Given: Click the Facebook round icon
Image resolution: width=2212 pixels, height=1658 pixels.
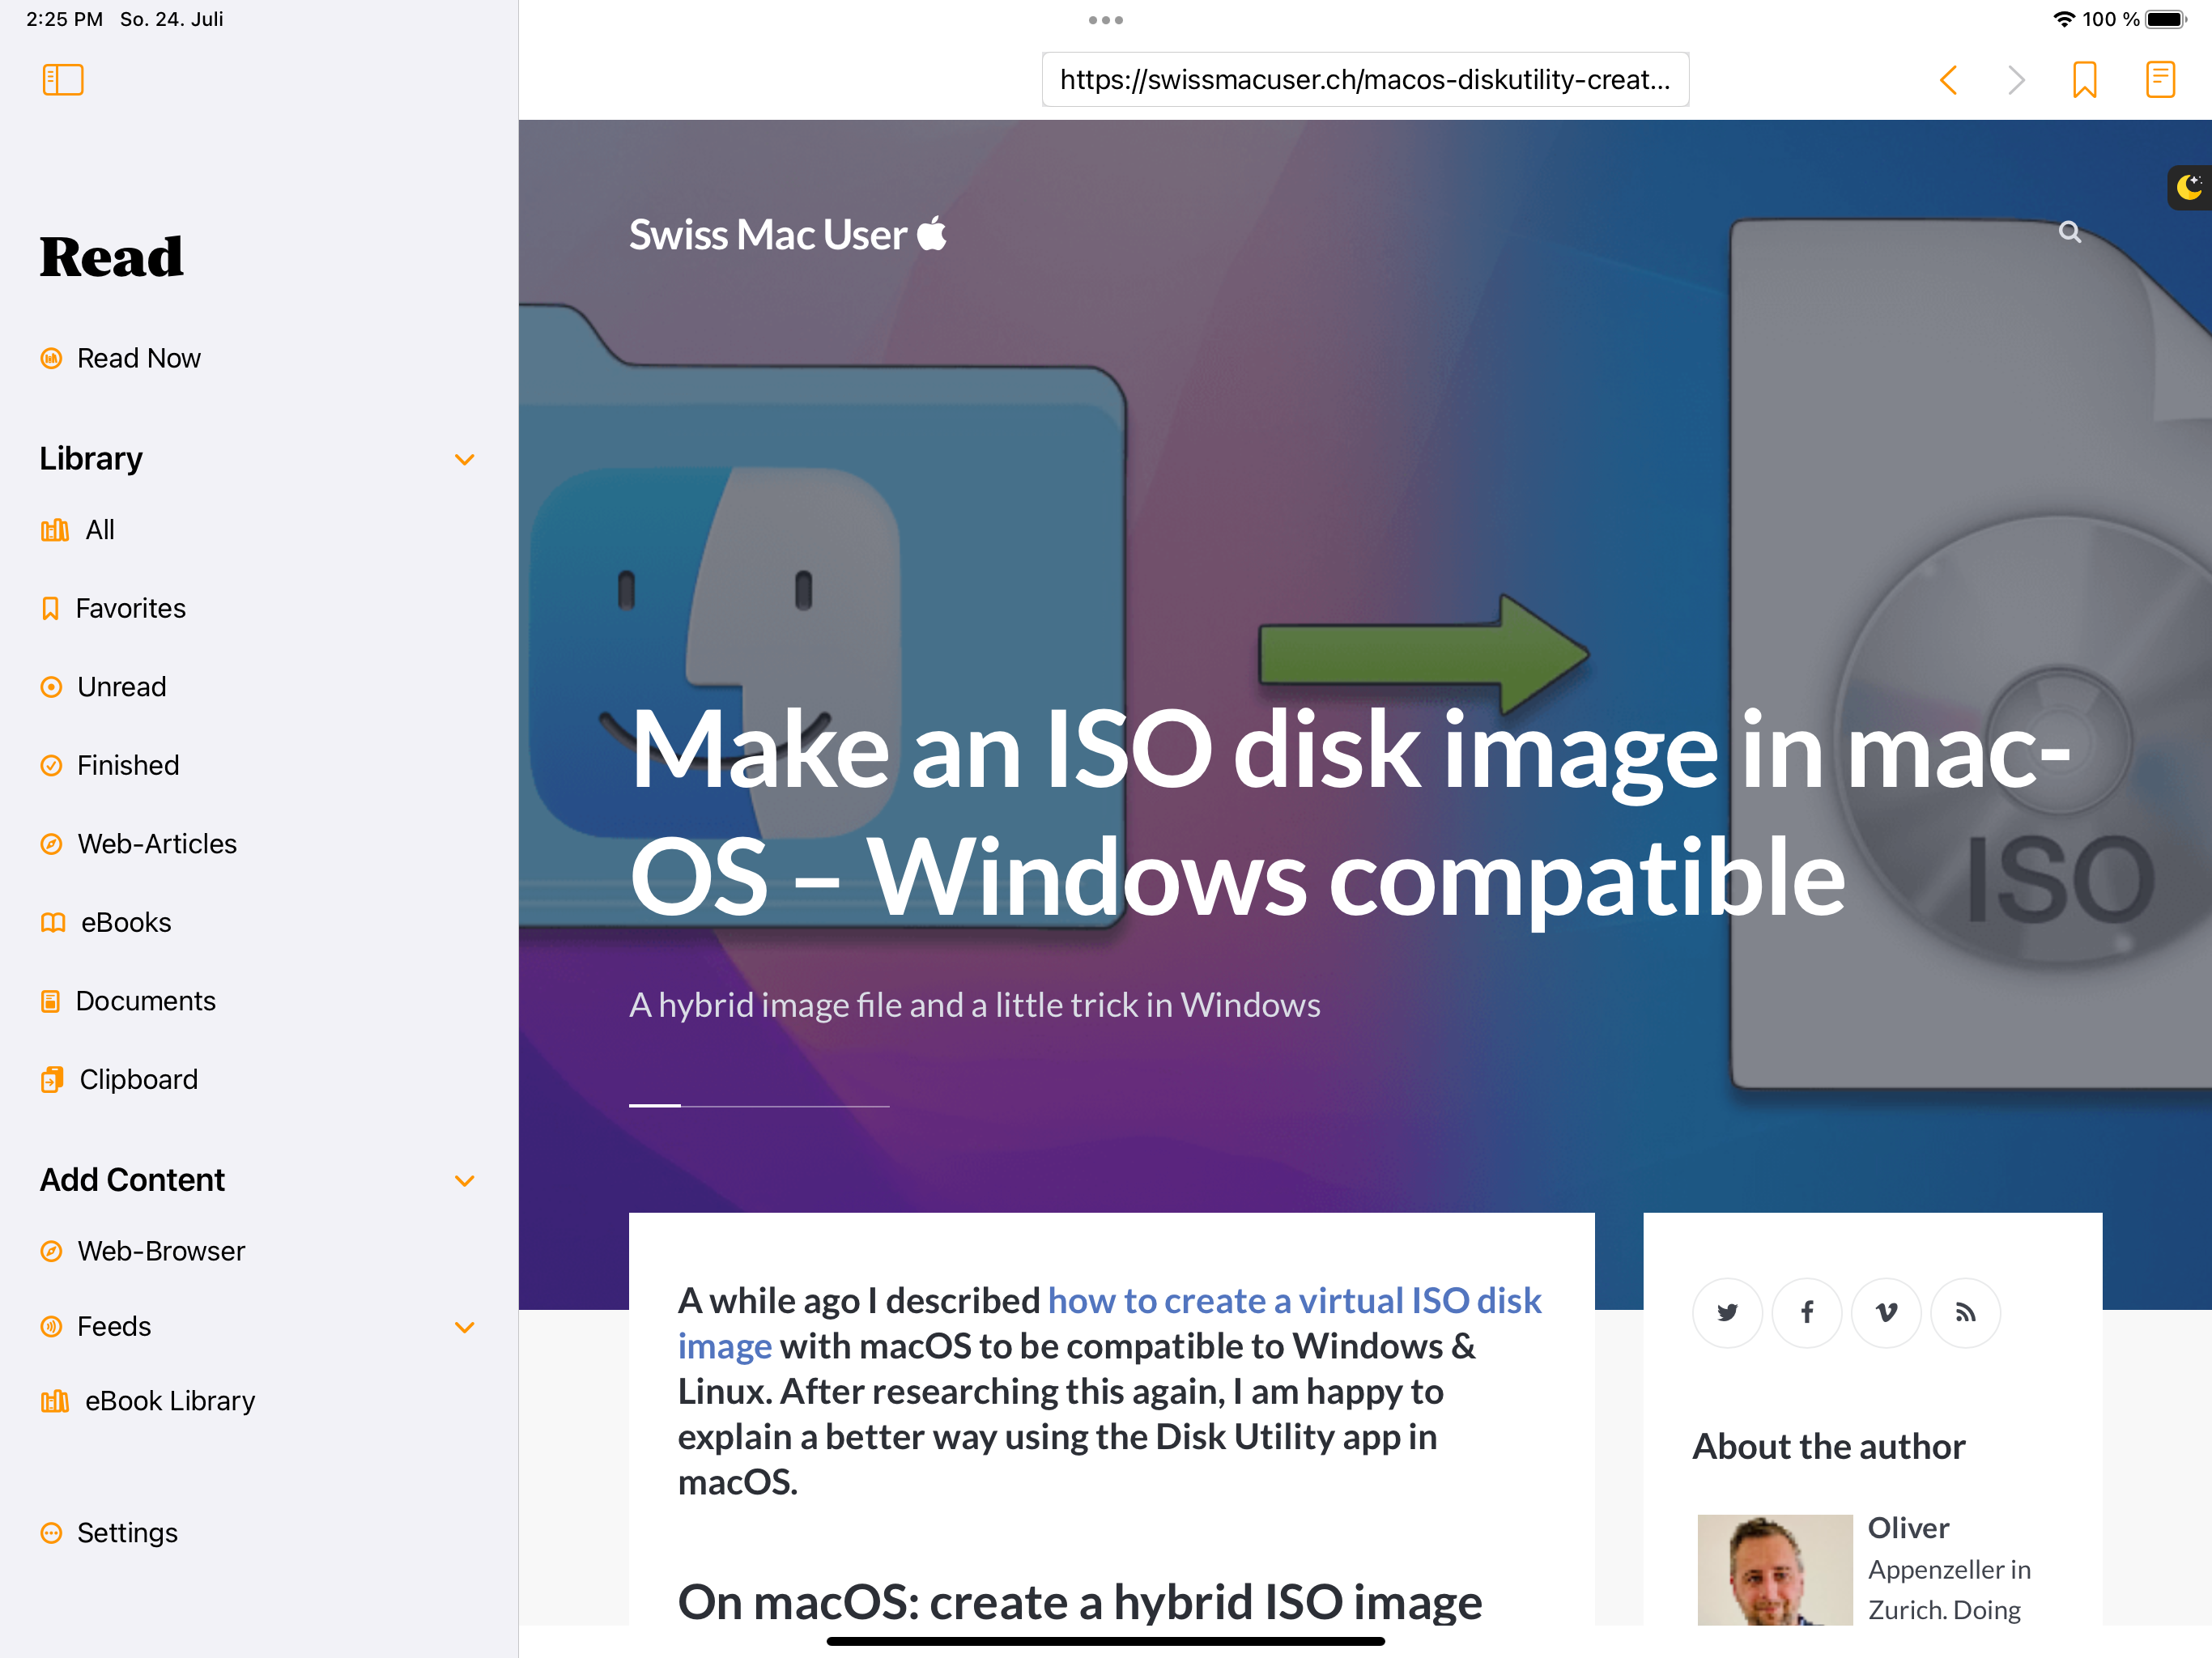Looking at the screenshot, I should (1806, 1313).
